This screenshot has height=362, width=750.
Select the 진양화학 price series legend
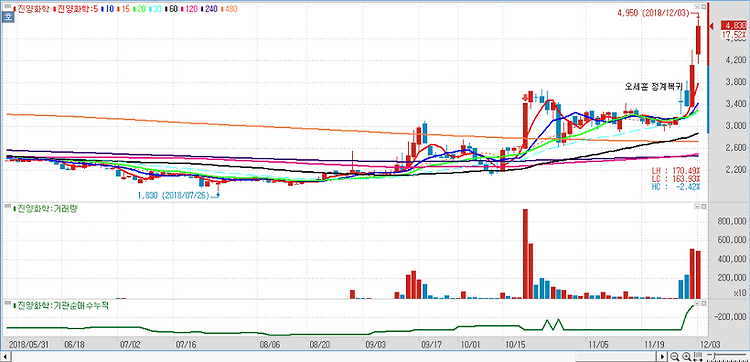click(33, 9)
